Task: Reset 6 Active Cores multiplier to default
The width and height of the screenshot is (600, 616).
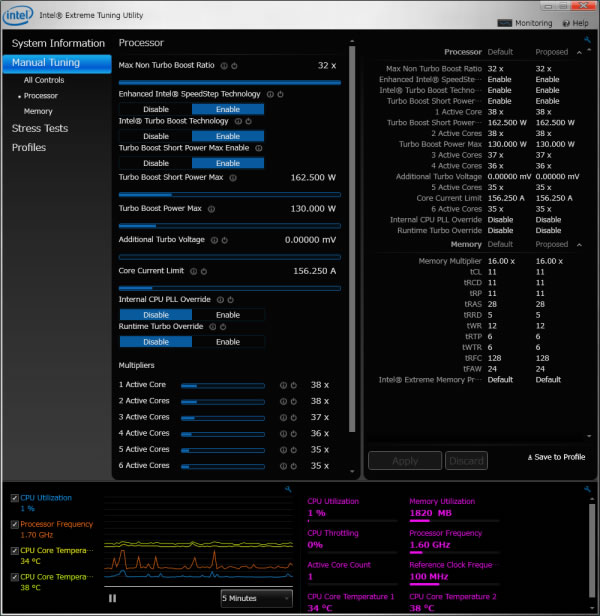Action: [294, 466]
